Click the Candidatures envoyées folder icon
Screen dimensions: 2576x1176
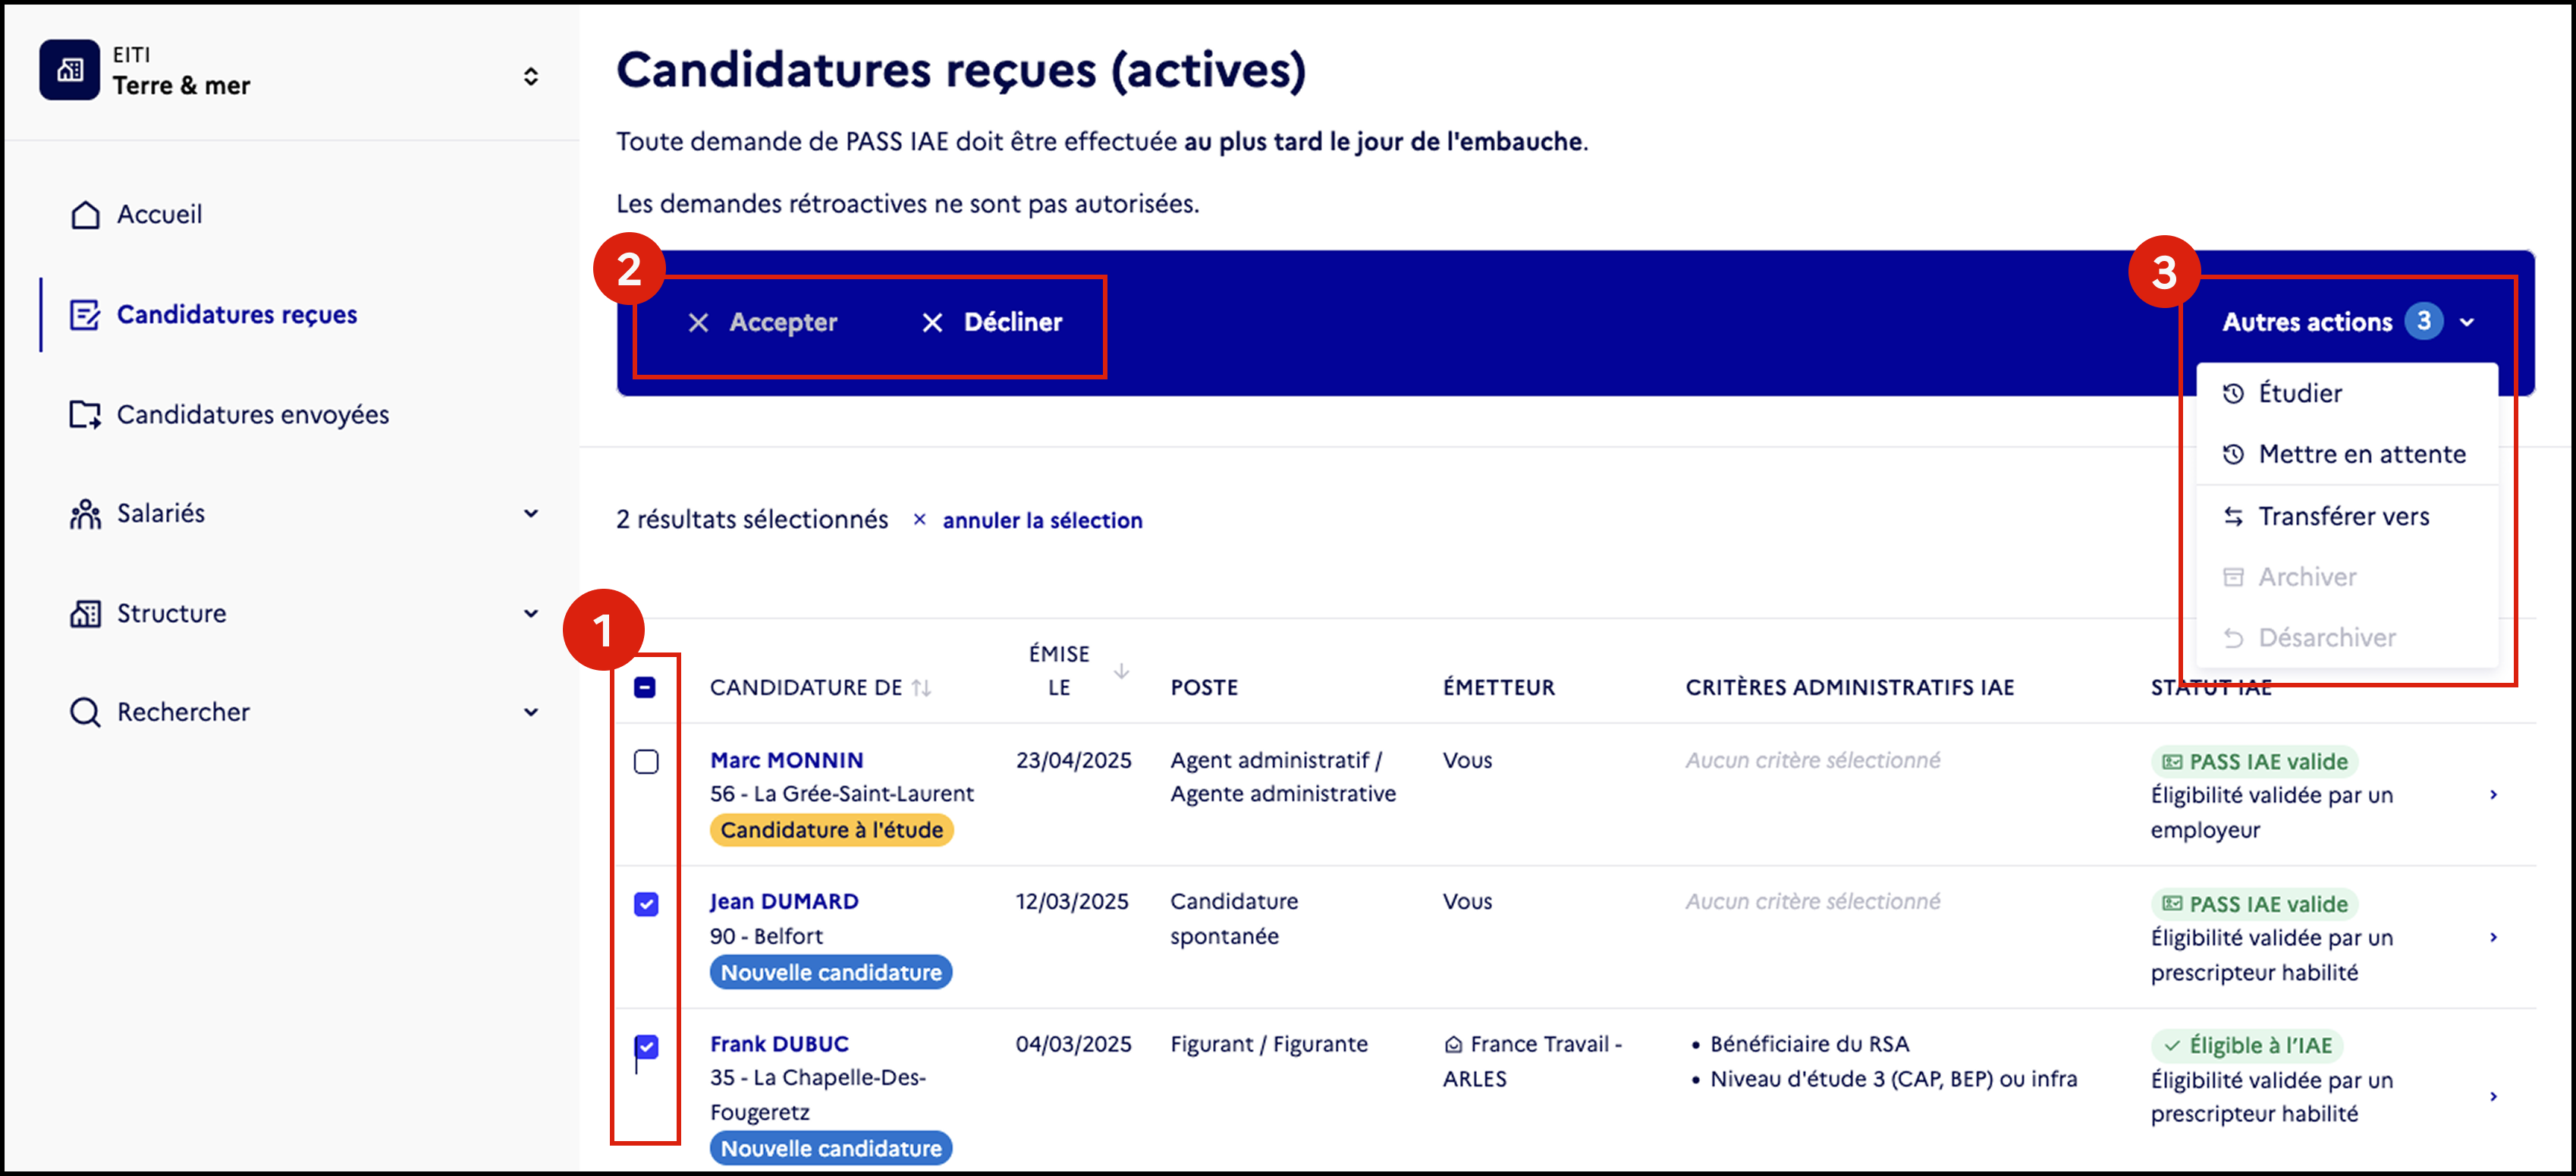85,414
